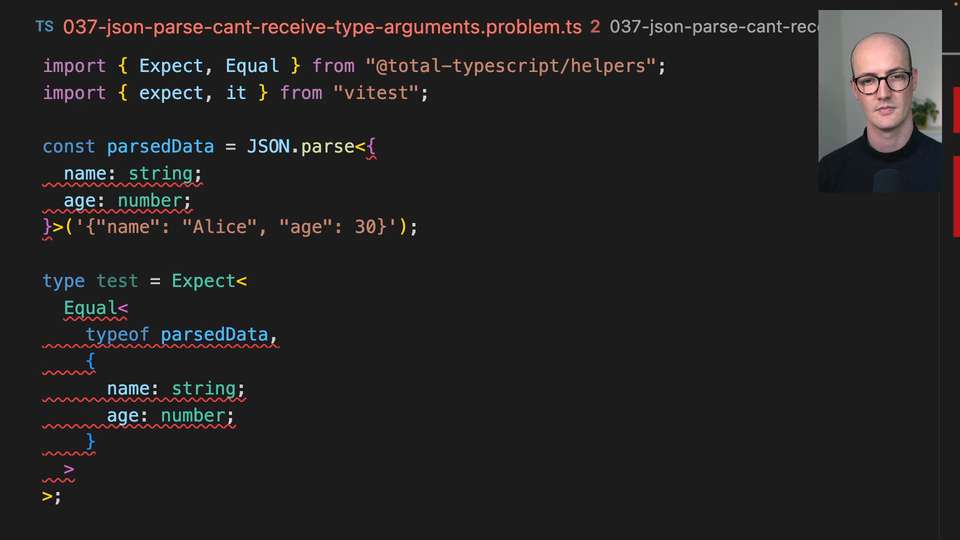Click the "@total-typescript/helpers" import path
This screenshot has height=540, width=960.
point(515,66)
